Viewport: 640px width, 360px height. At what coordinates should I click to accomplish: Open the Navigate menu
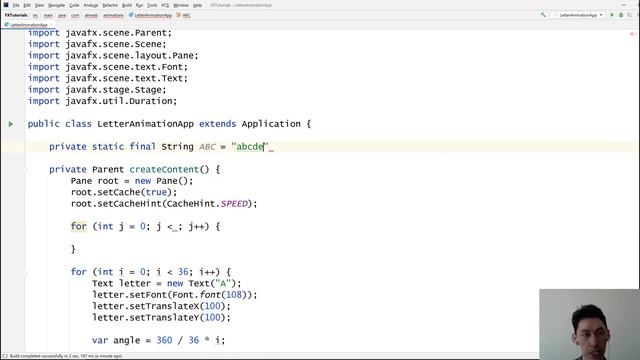coord(56,5)
